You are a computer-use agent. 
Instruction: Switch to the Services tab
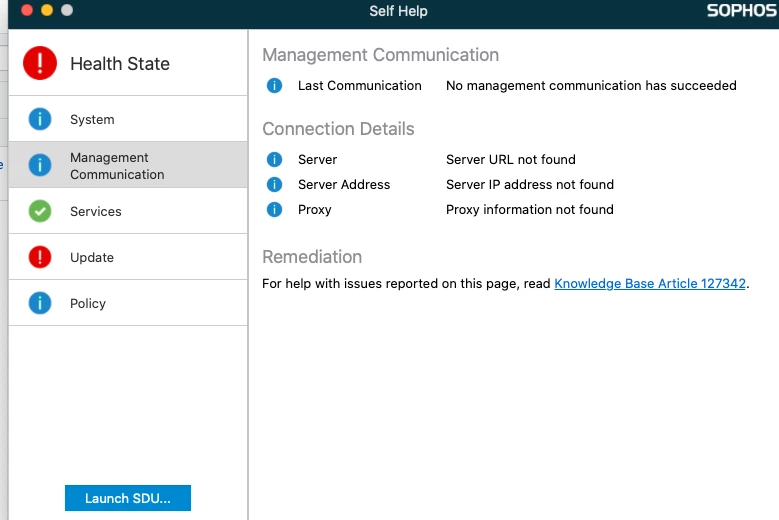coord(96,212)
